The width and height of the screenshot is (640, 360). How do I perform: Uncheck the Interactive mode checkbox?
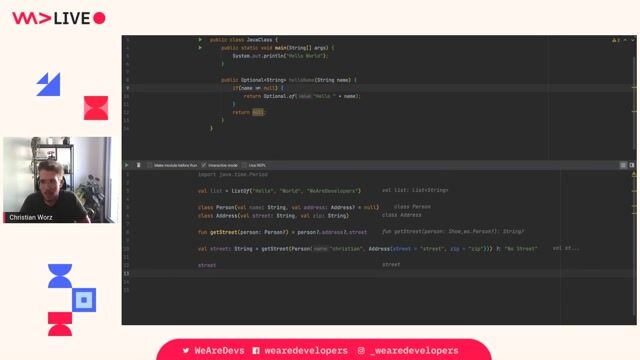[x=204, y=165]
